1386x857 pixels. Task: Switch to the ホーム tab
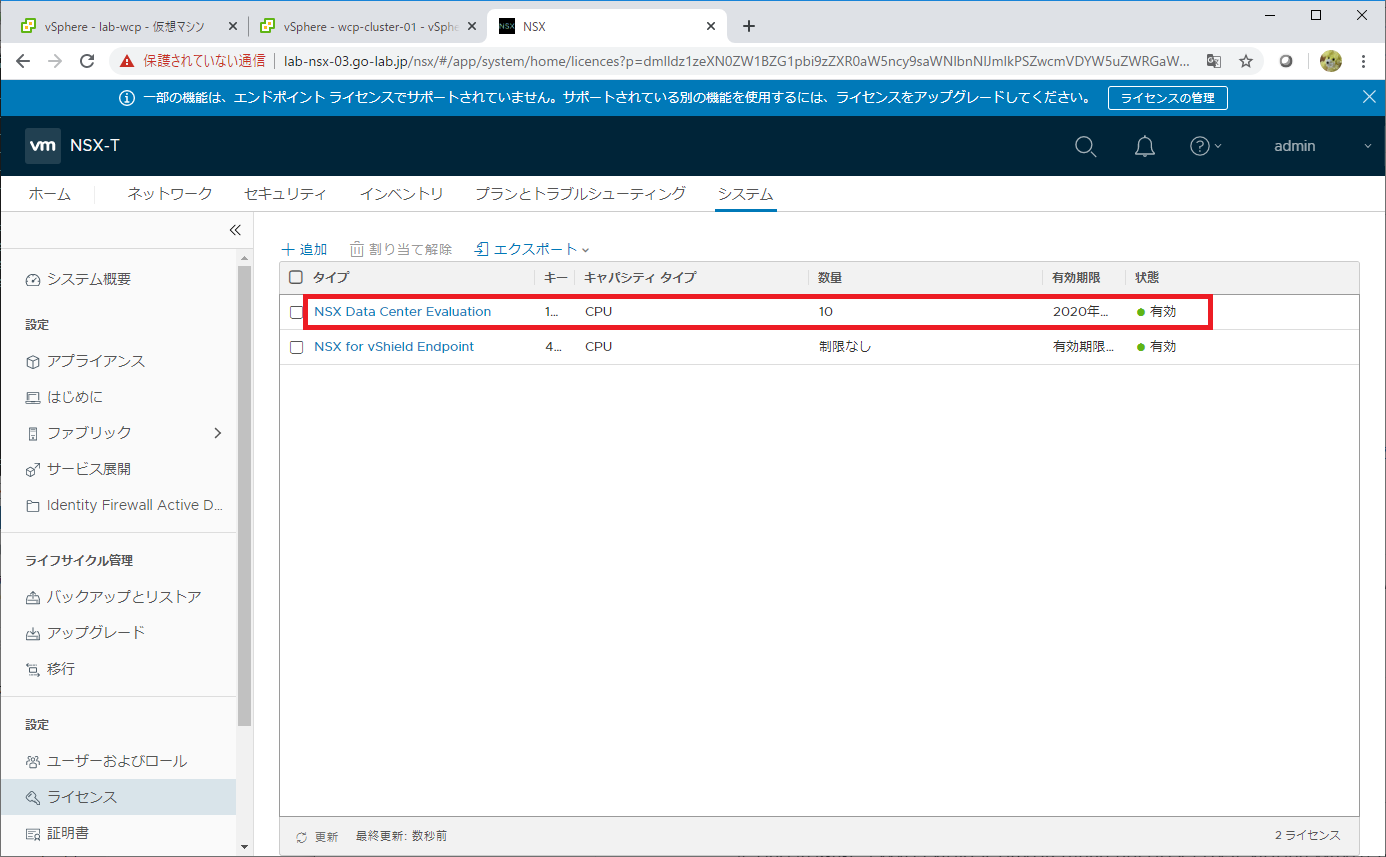click(x=49, y=194)
